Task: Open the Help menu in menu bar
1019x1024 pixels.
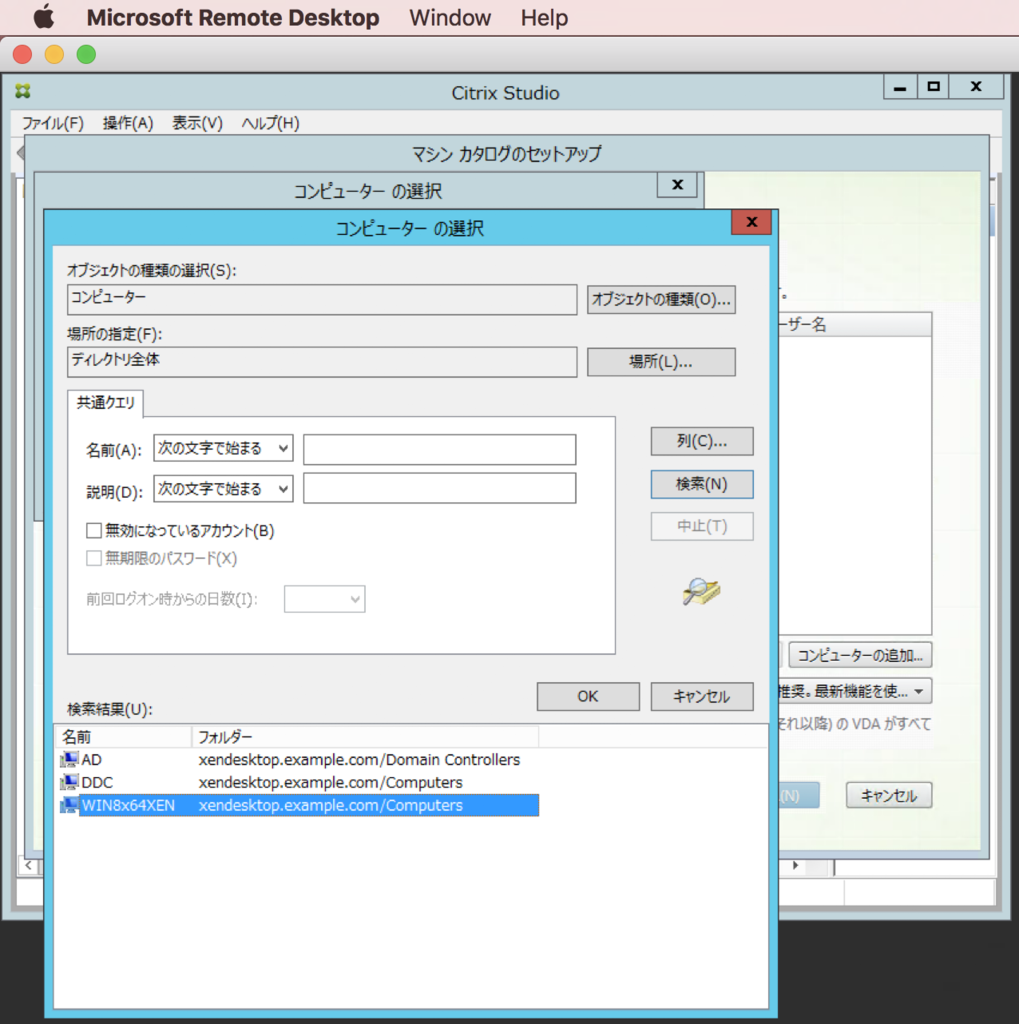Action: click(x=544, y=18)
